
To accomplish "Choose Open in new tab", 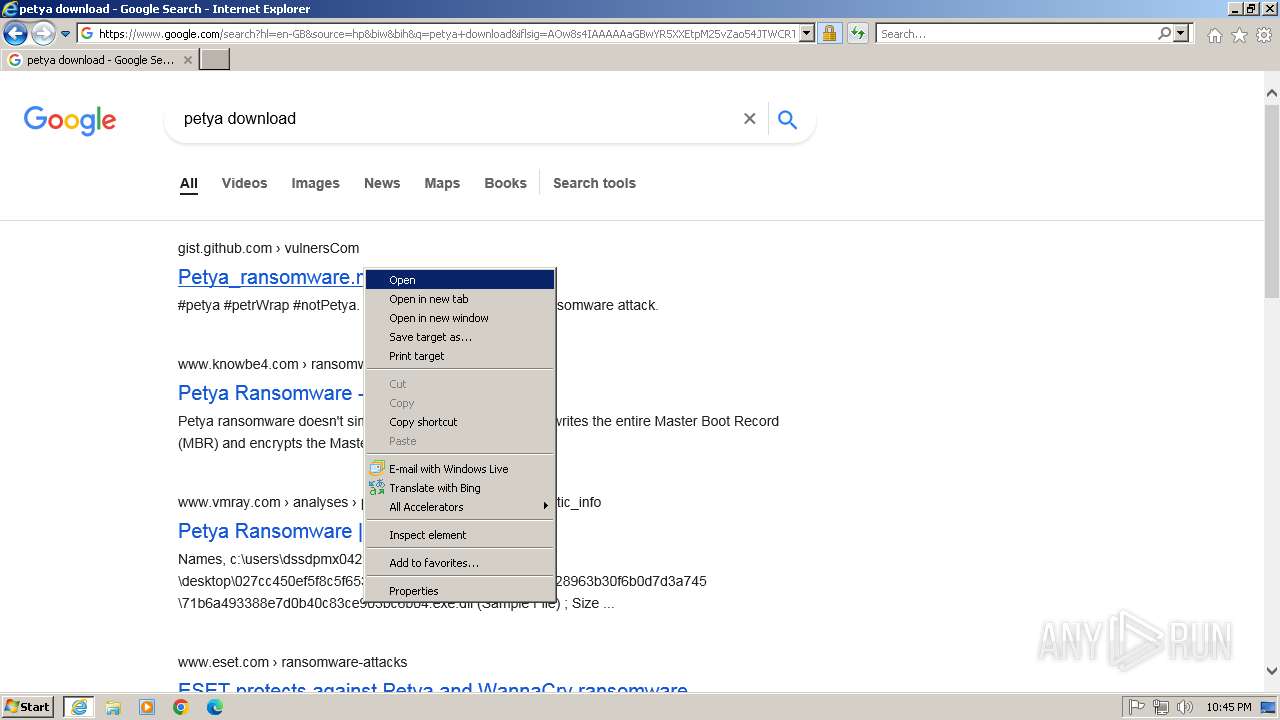I will [460, 299].
